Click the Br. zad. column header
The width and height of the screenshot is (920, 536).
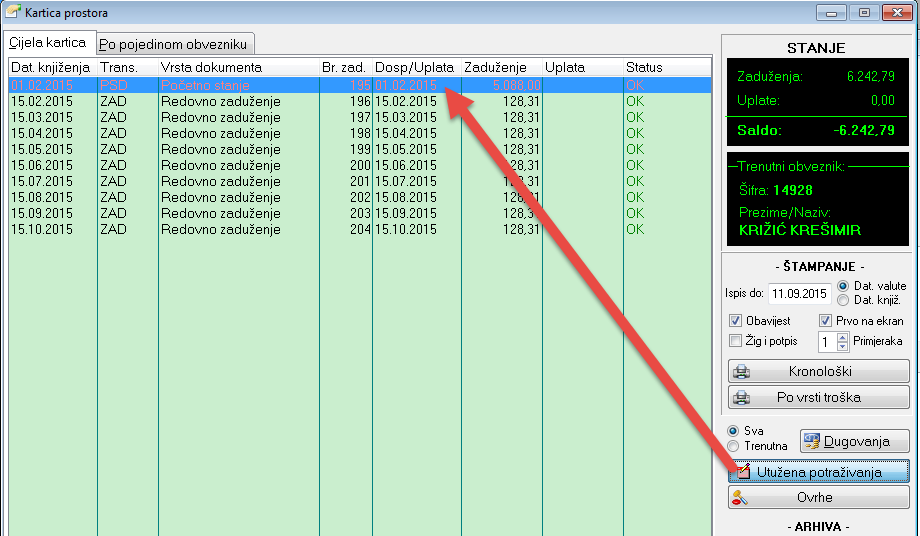346,67
